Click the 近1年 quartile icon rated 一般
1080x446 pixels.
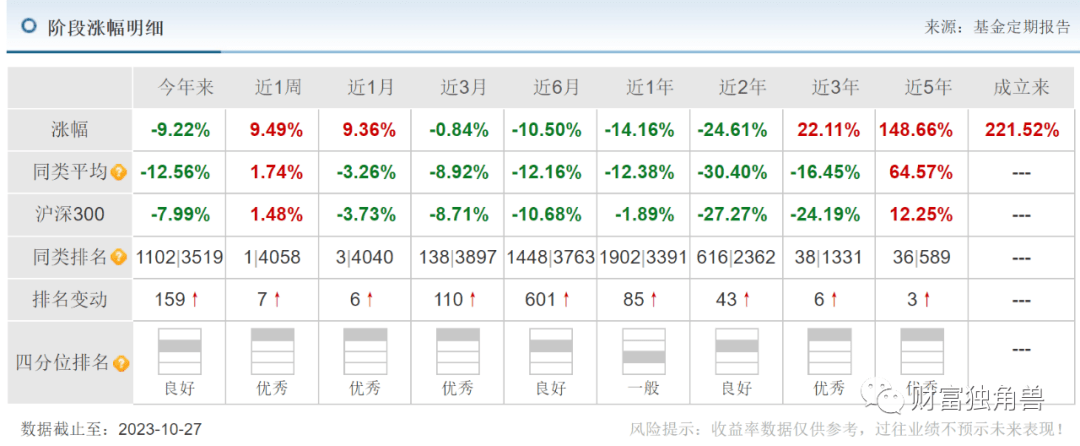645,351
